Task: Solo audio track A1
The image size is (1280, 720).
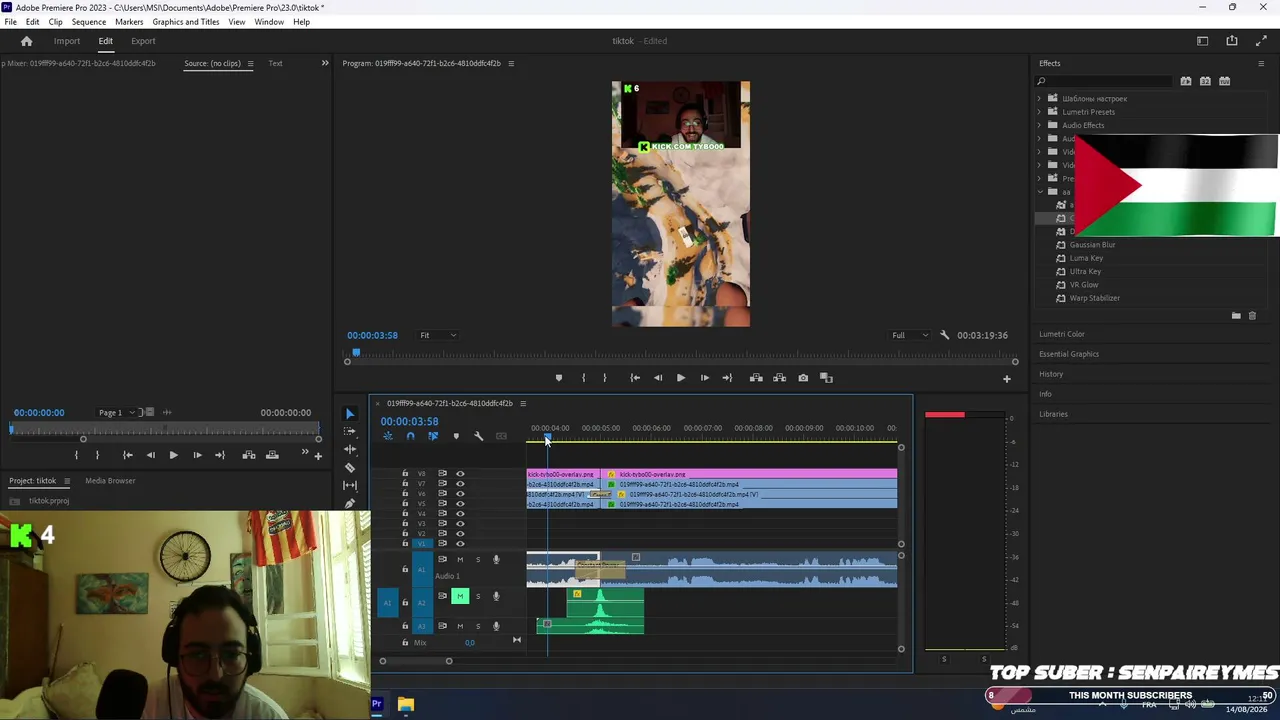Action: (478, 560)
